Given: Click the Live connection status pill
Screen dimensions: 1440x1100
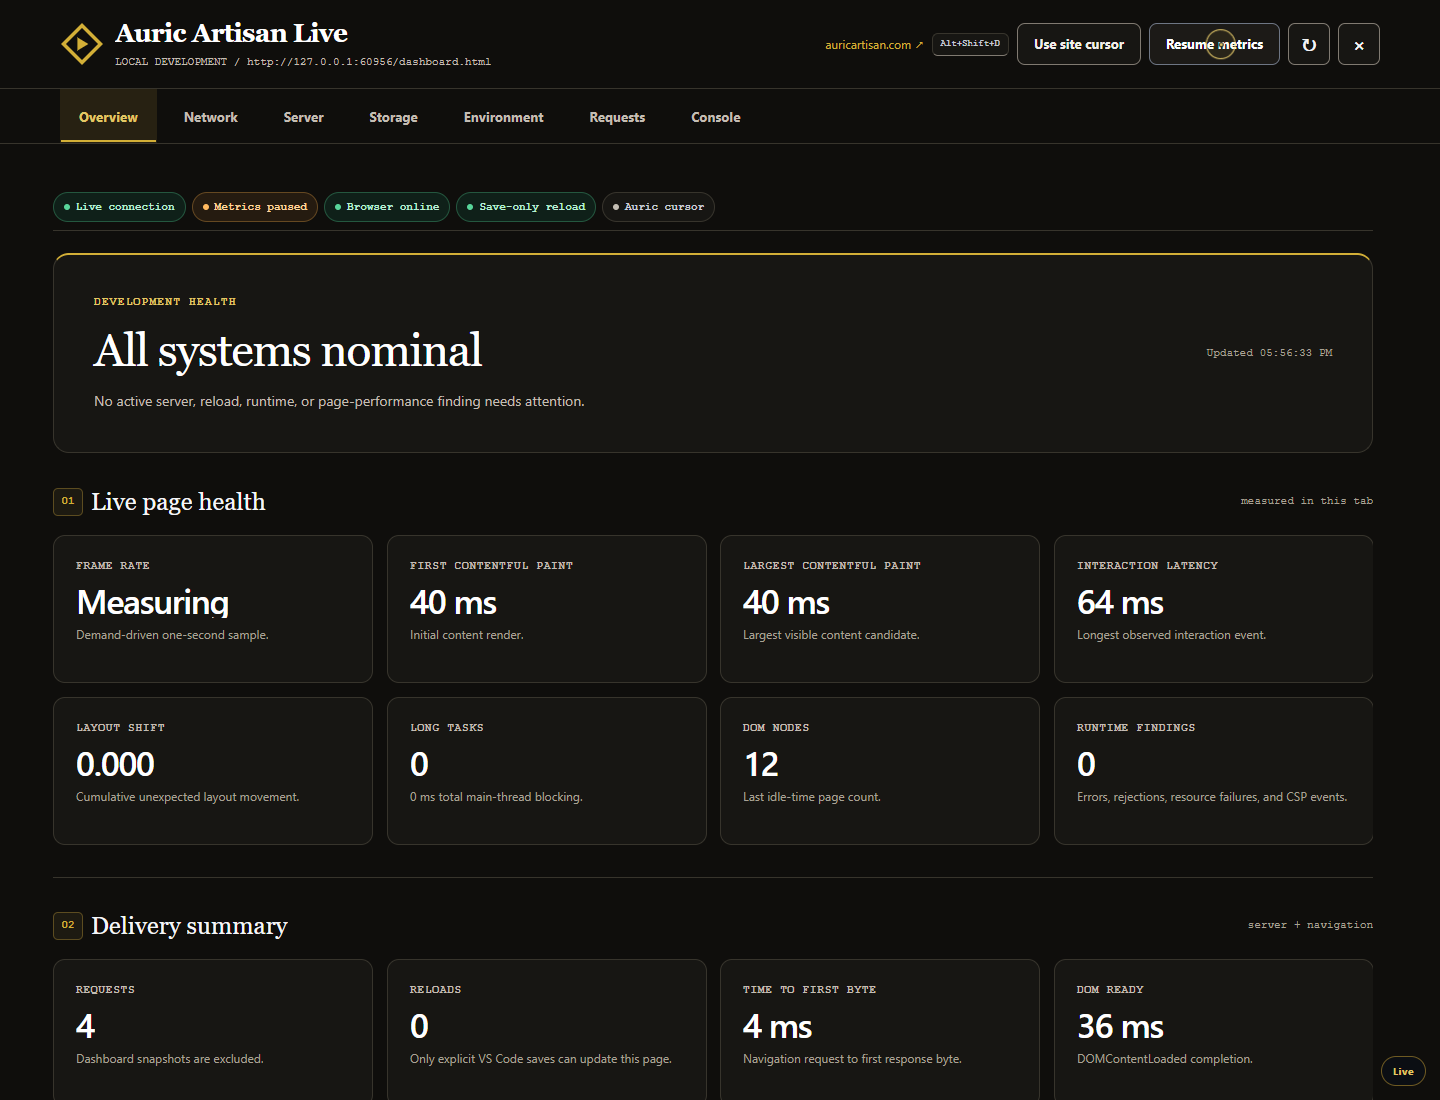Looking at the screenshot, I should [x=119, y=207].
